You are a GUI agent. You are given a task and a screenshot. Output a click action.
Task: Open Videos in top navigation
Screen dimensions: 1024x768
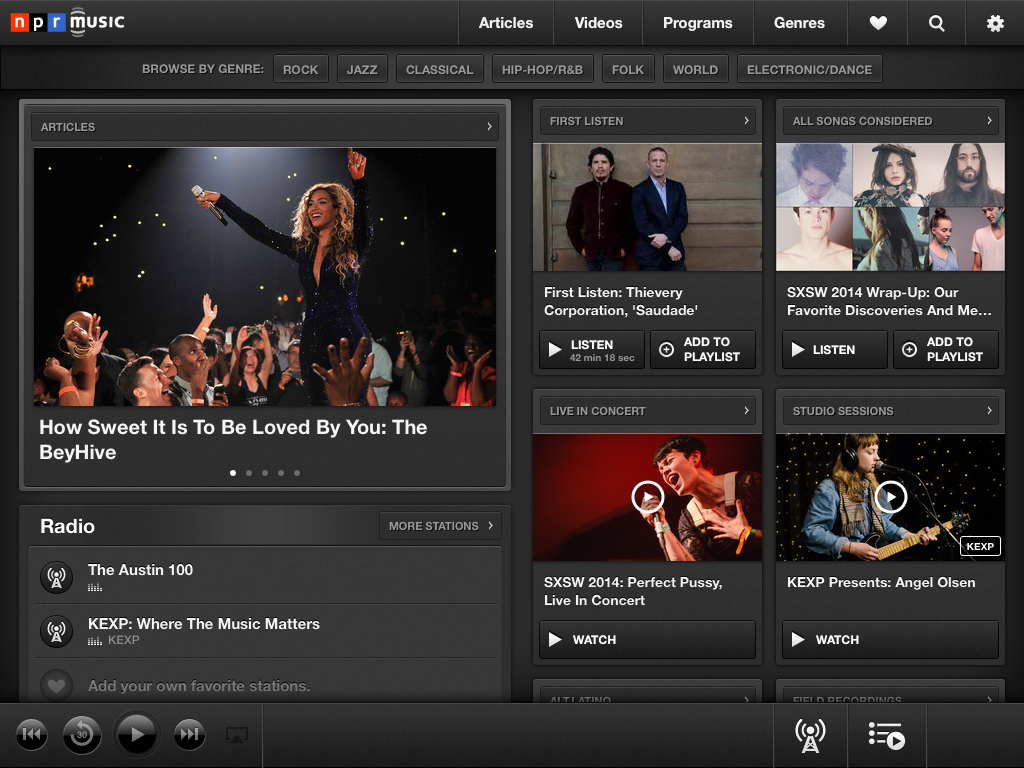(x=598, y=23)
